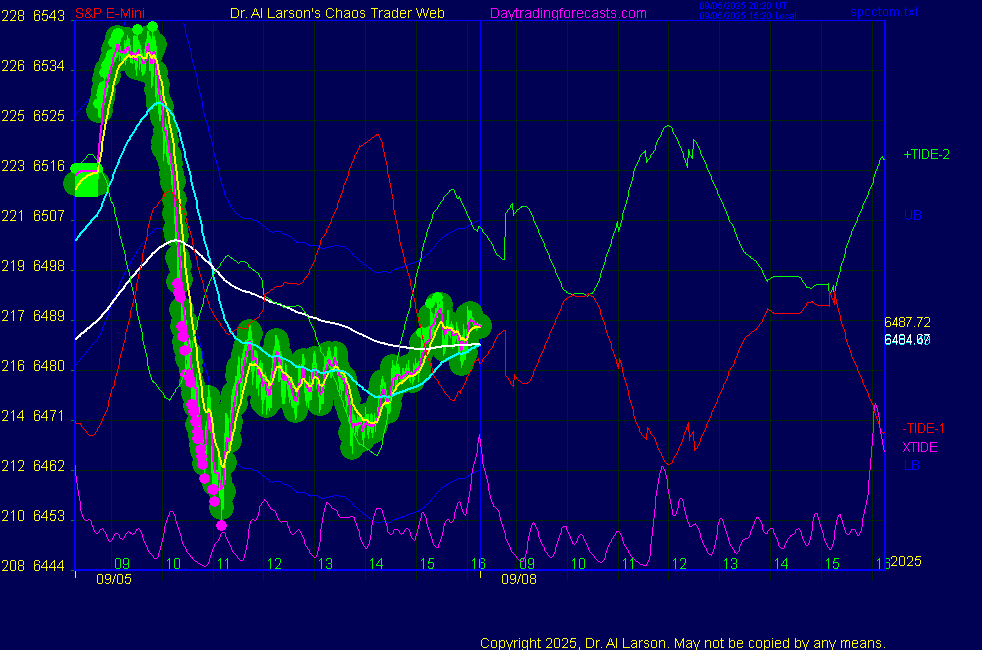Click the -TIDE-1 legend label

click(x=923, y=428)
